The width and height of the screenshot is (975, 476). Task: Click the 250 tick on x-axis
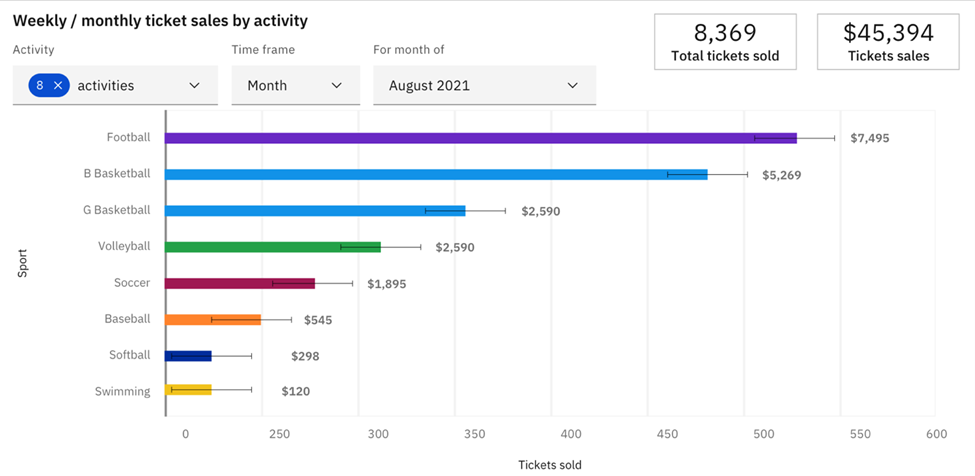pyautogui.click(x=280, y=434)
